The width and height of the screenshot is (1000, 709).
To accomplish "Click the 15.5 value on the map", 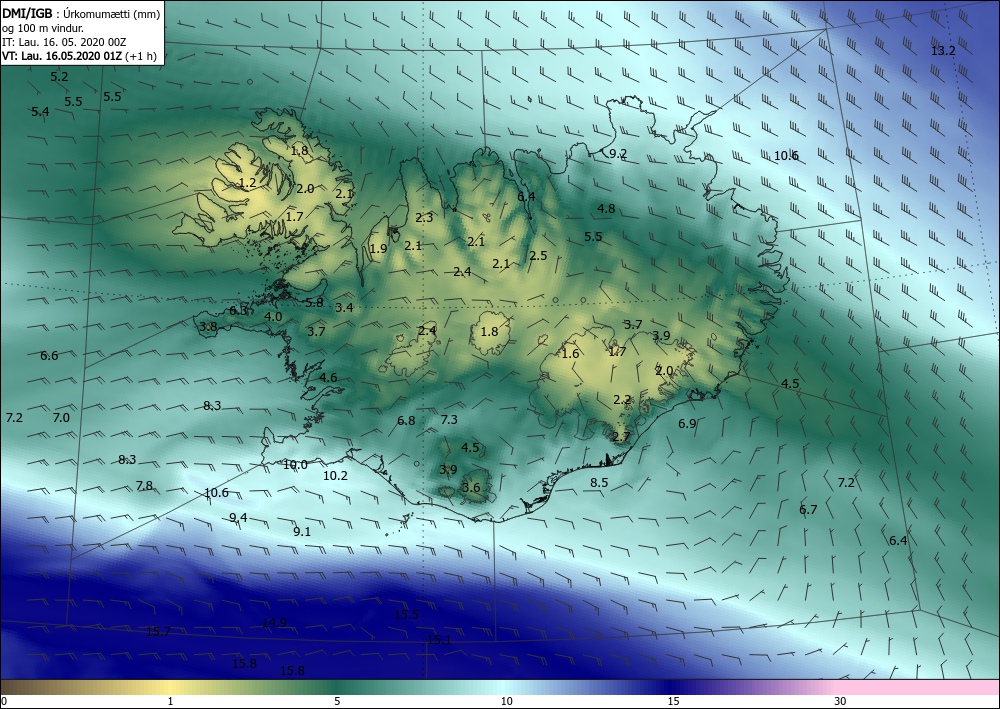I will (x=406, y=615).
